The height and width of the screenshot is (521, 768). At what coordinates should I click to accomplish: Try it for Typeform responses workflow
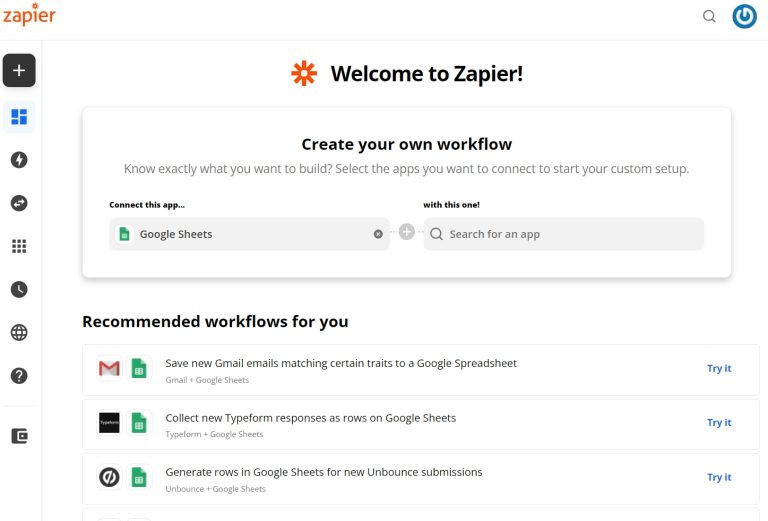pyautogui.click(x=719, y=423)
